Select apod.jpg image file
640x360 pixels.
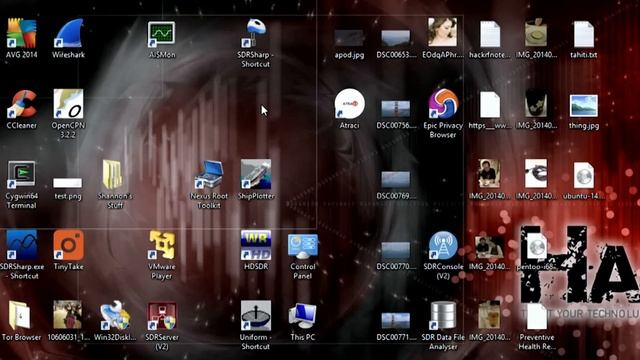(x=349, y=38)
